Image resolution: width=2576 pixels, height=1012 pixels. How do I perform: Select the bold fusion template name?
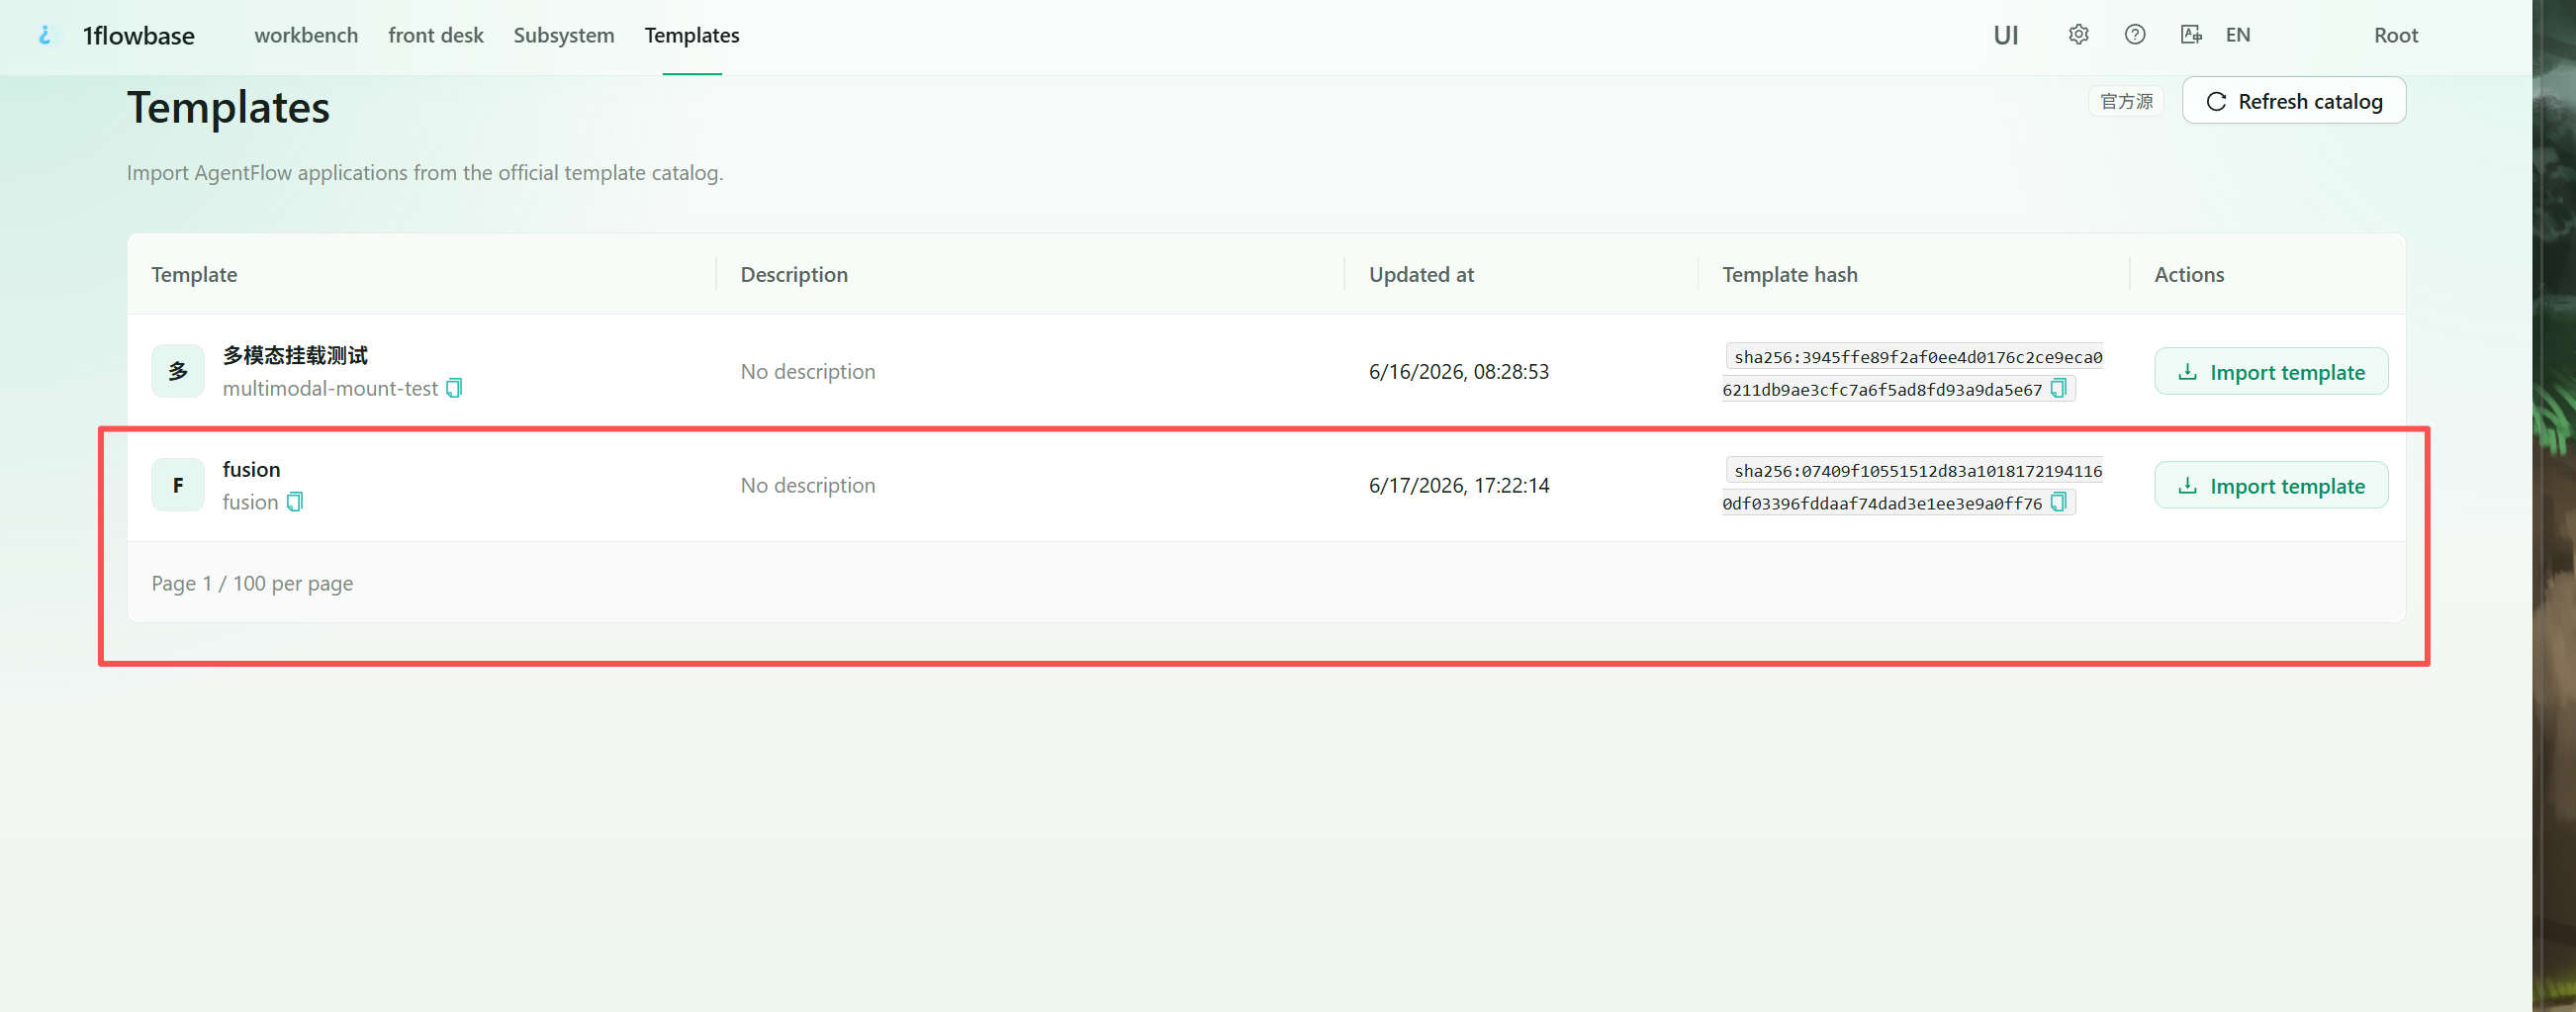click(x=251, y=469)
